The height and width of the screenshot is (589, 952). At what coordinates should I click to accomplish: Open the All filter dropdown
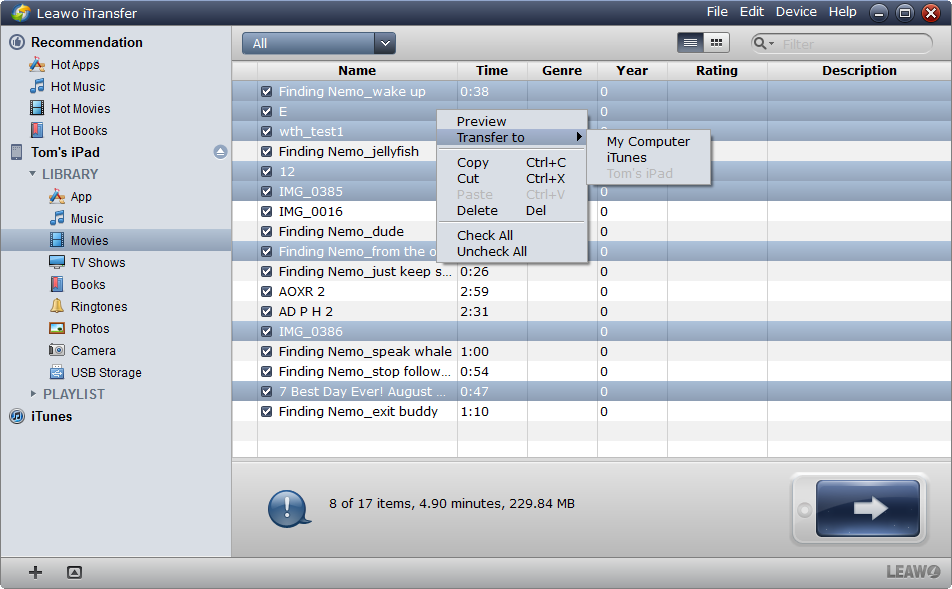[x=319, y=43]
